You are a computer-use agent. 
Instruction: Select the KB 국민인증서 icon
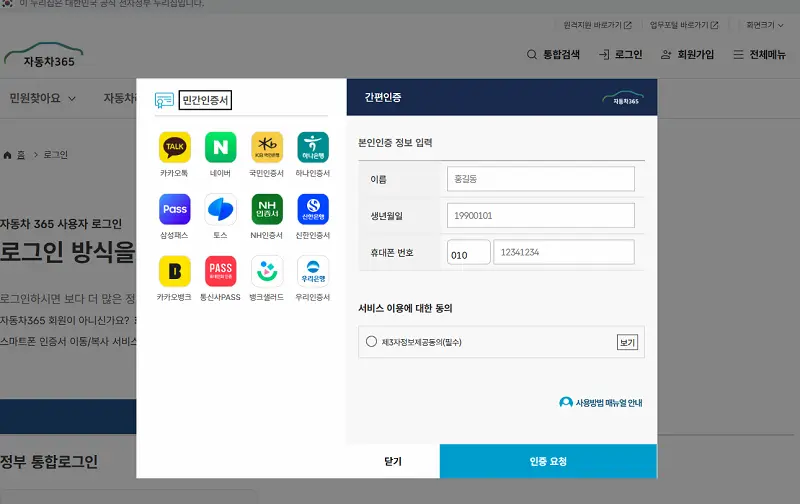click(267, 147)
